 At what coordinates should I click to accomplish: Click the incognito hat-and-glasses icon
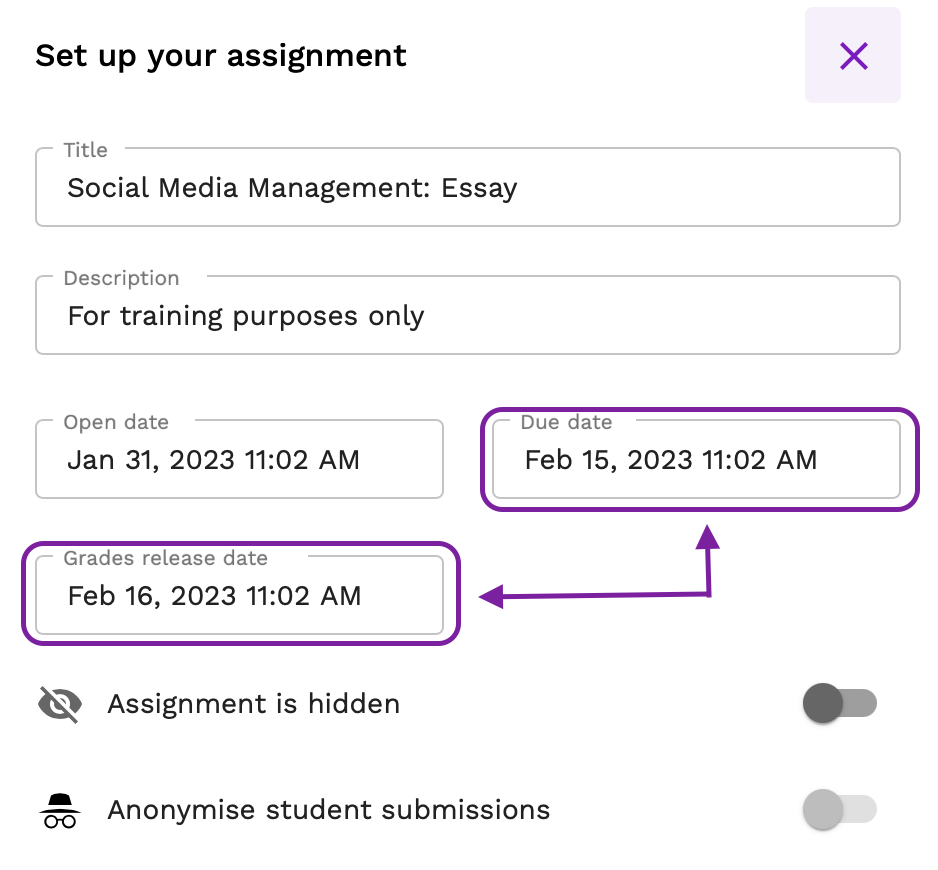pyautogui.click(x=60, y=811)
